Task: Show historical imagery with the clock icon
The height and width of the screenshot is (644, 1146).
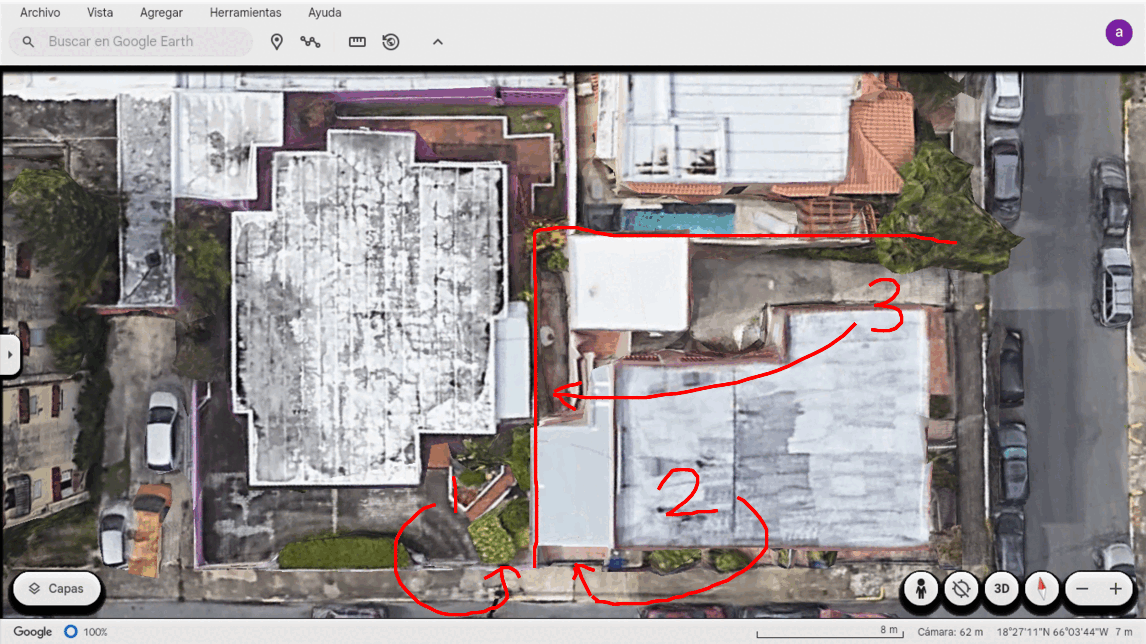Action: coord(391,42)
